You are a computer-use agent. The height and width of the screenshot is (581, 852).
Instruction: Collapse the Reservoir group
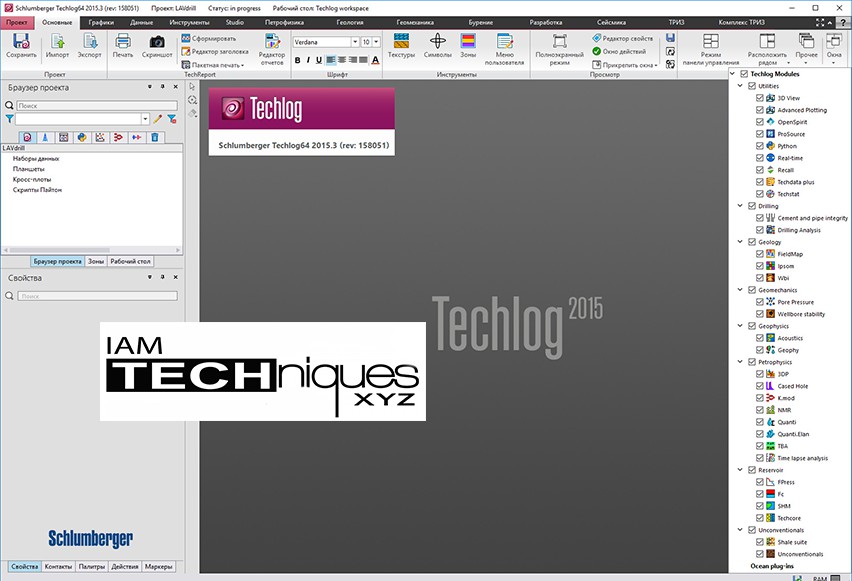point(740,470)
